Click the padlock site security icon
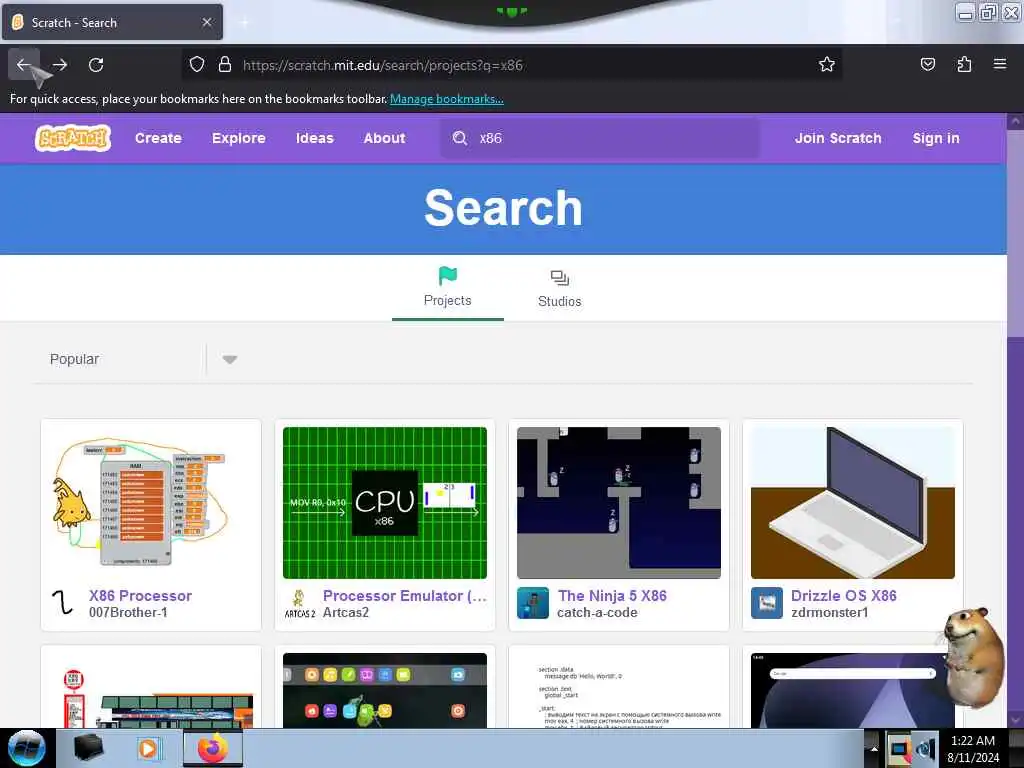Viewport: 1024px width, 768px height. (x=225, y=65)
